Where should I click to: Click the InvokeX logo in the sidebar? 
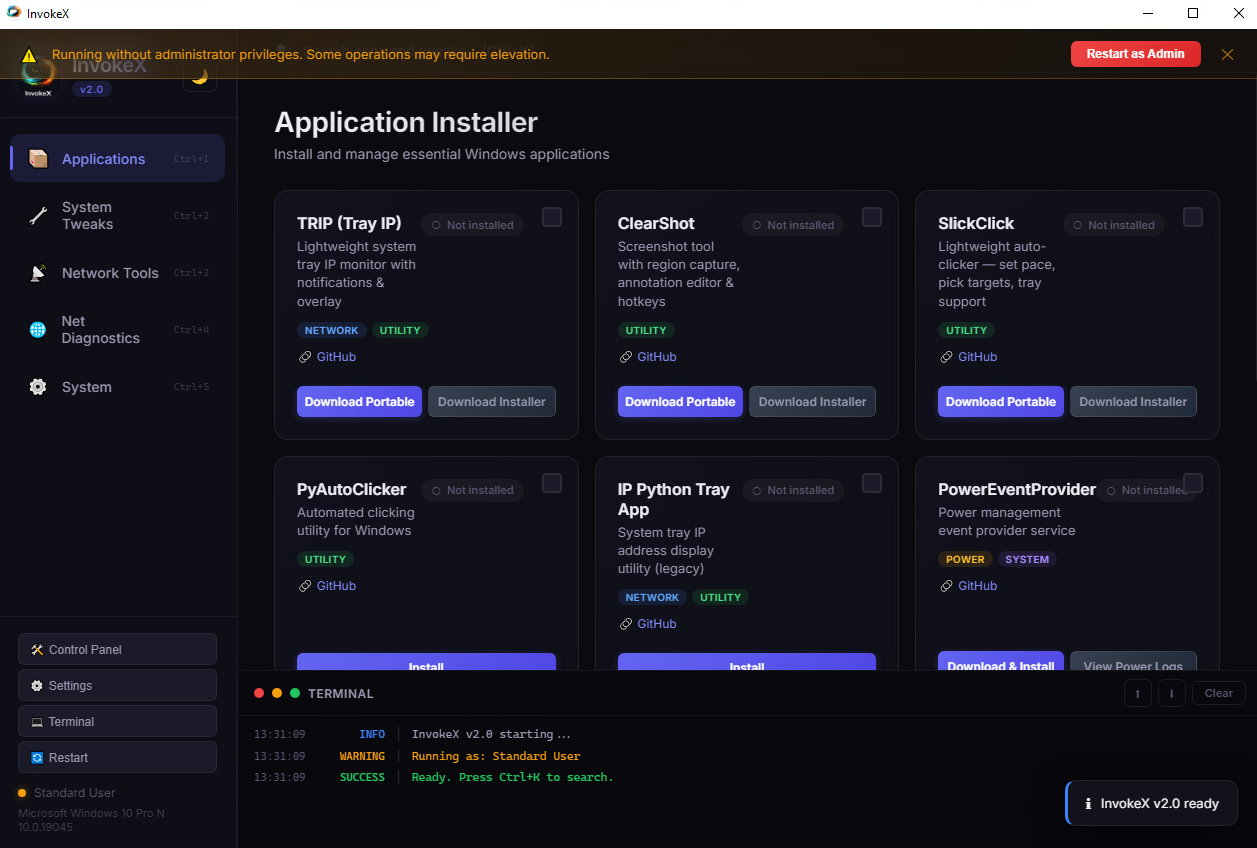pos(38,75)
